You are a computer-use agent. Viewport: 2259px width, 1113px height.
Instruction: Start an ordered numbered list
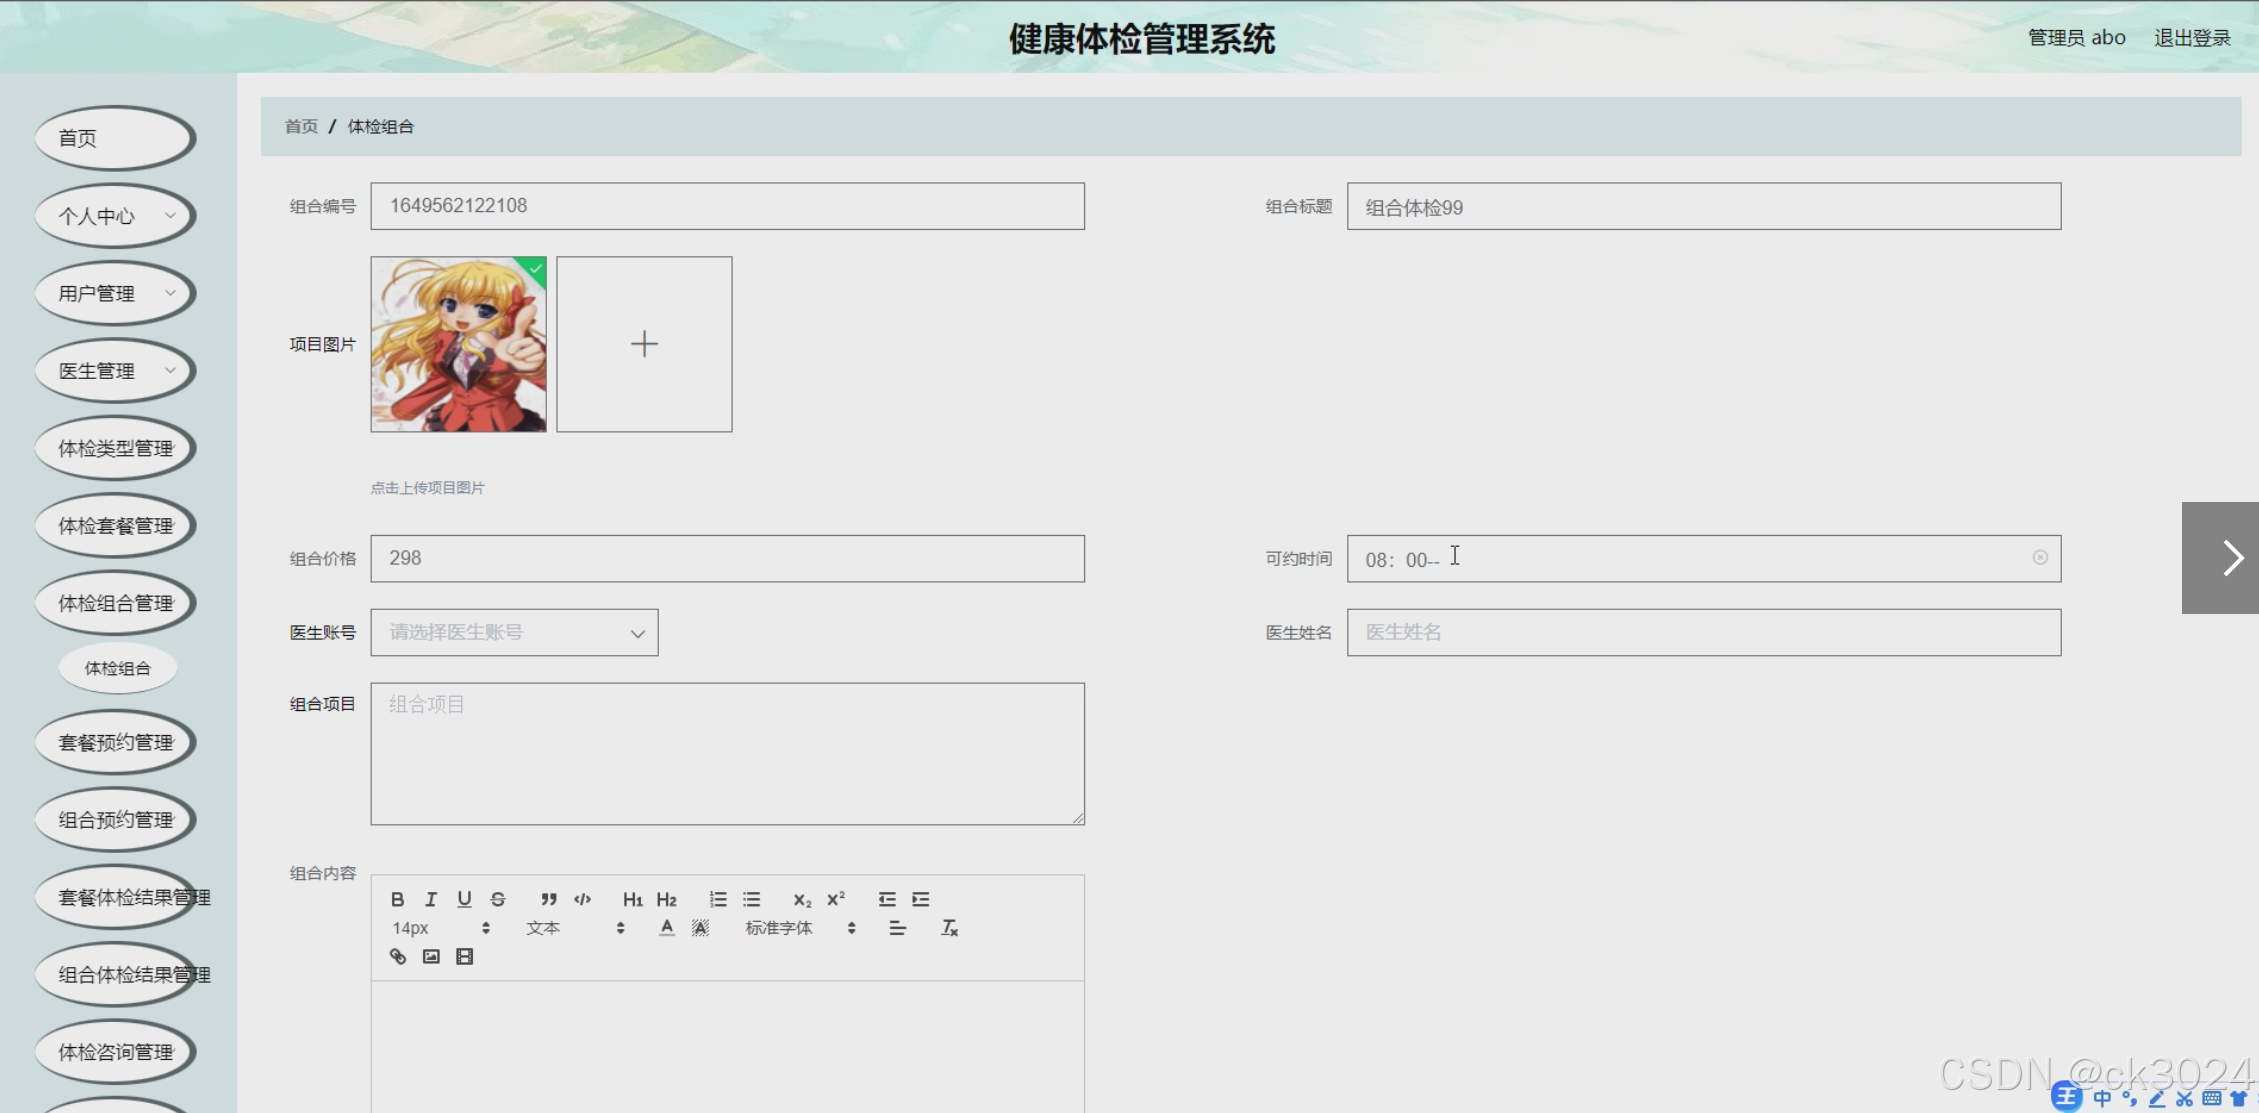pyautogui.click(x=717, y=899)
